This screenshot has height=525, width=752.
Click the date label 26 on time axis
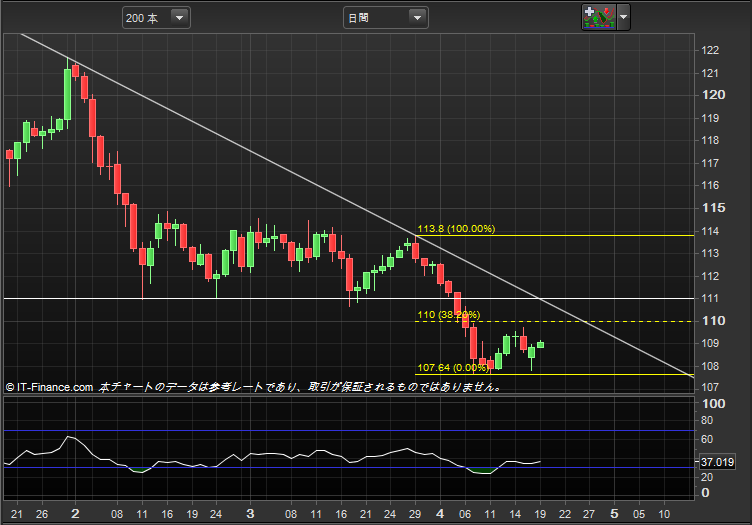42,514
